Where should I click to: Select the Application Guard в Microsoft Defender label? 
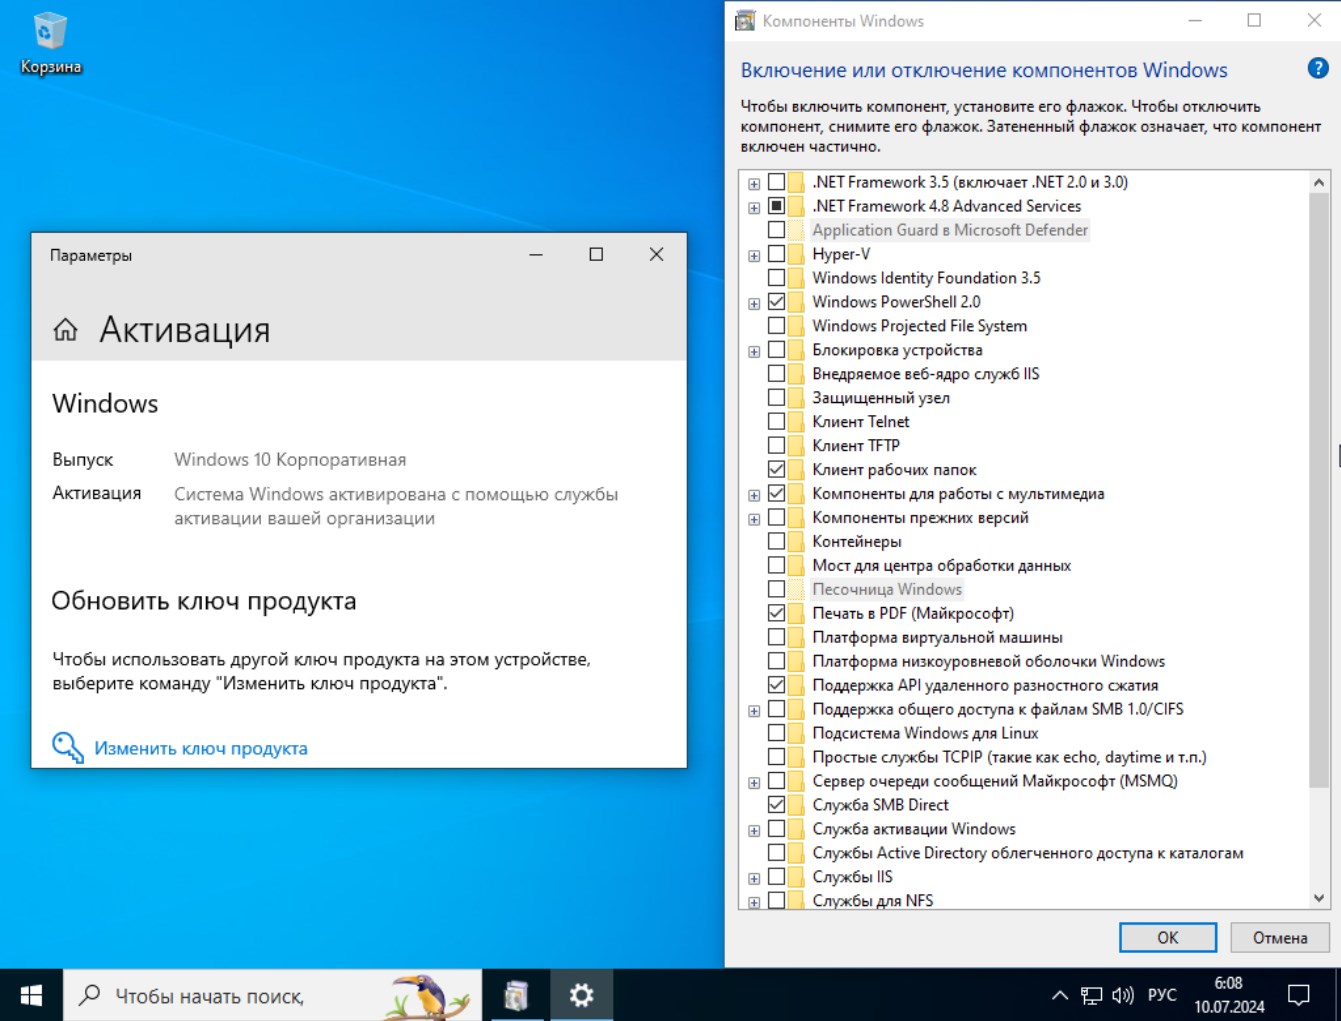[950, 230]
